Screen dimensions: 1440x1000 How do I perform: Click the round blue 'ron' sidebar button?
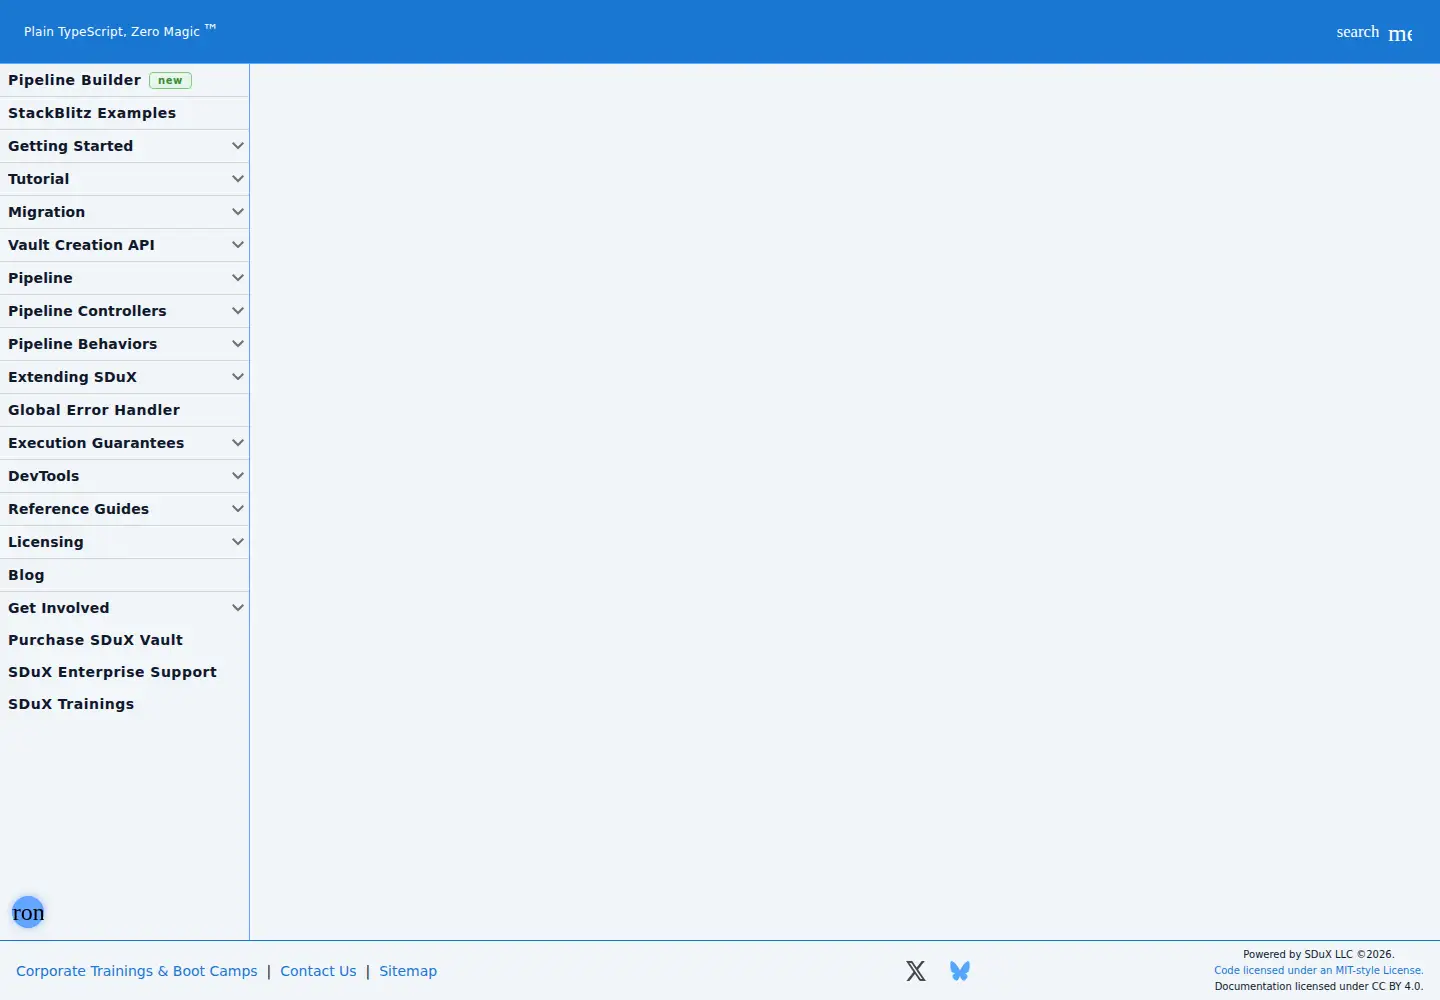28,912
